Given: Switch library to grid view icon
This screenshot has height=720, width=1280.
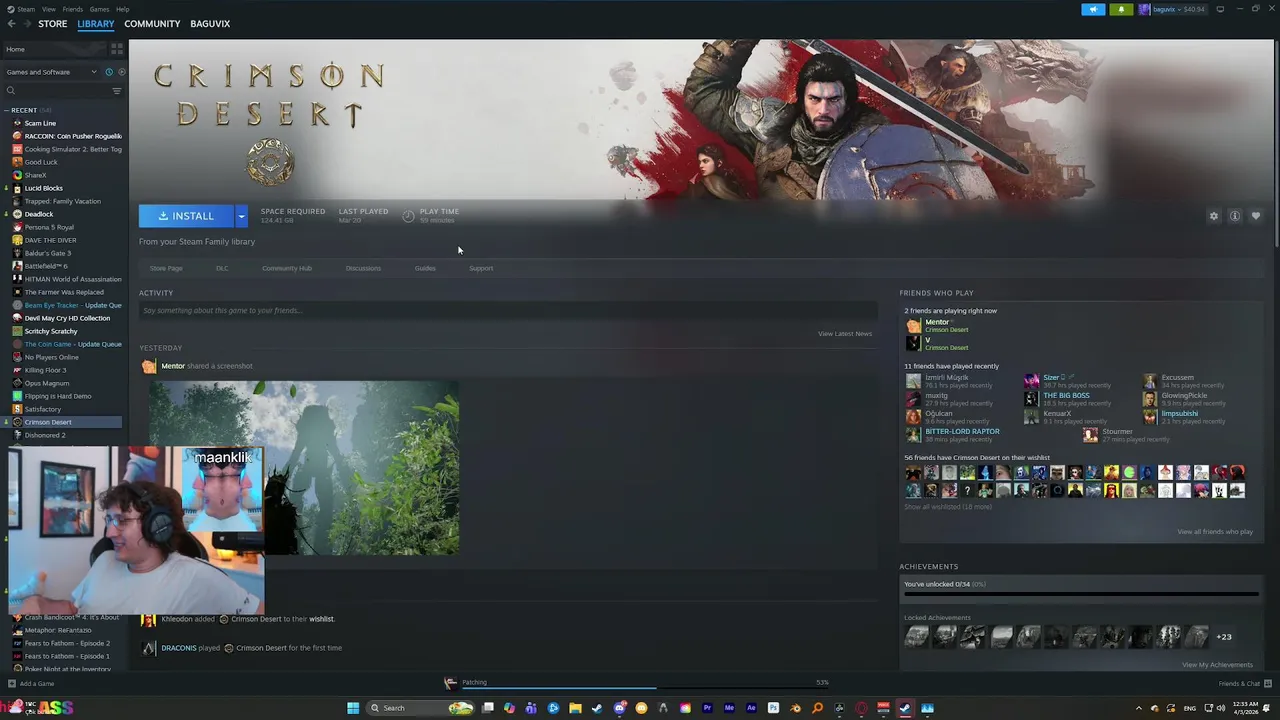Looking at the screenshot, I should (x=117, y=48).
